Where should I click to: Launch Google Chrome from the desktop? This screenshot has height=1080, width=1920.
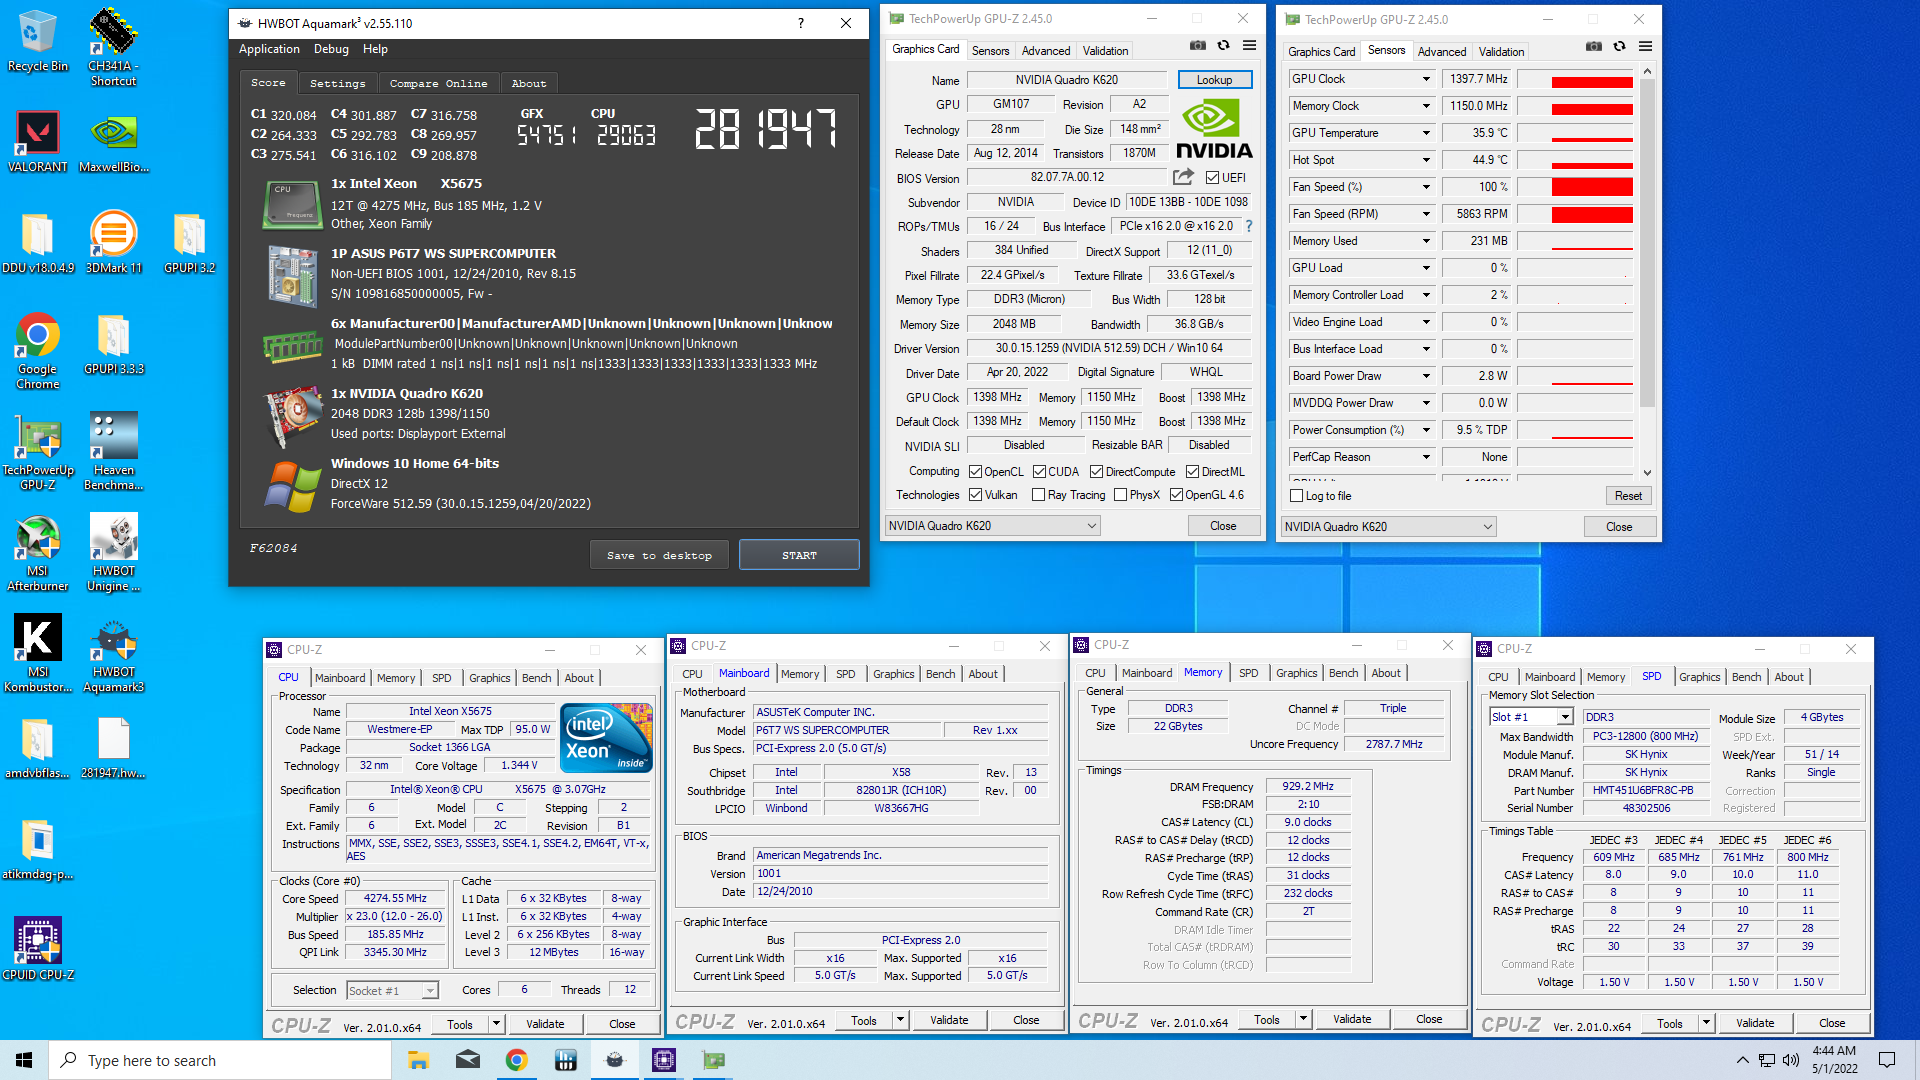click(x=37, y=351)
